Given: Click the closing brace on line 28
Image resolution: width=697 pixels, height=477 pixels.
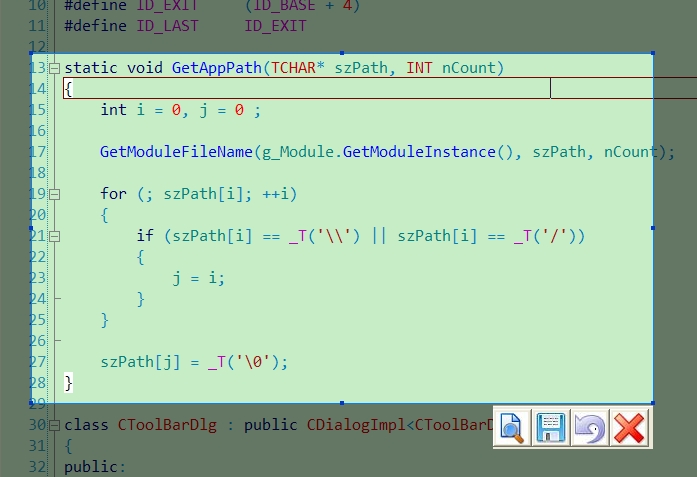Looking at the screenshot, I should [x=68, y=383].
